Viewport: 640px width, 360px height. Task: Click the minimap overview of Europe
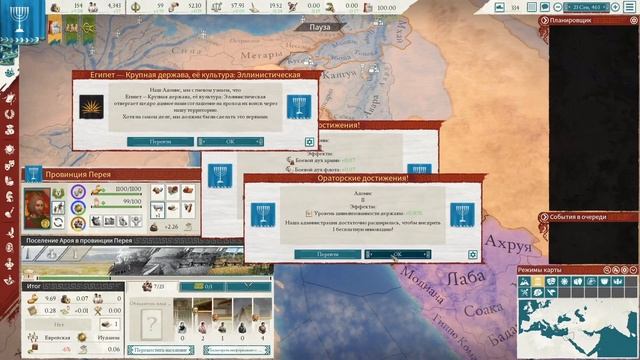577,328
